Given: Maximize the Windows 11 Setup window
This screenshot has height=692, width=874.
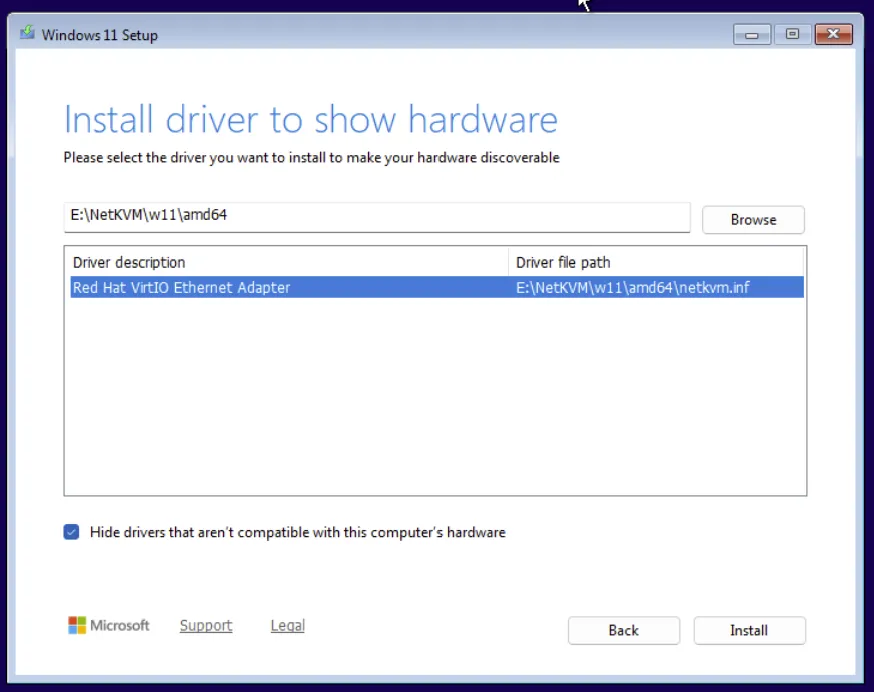Looking at the screenshot, I should pyautogui.click(x=792, y=35).
